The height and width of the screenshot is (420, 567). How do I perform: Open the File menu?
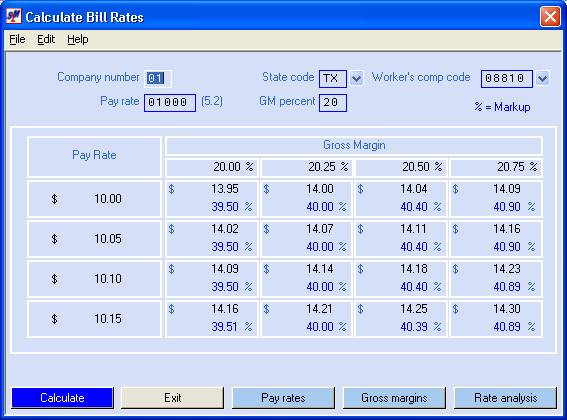(17, 39)
